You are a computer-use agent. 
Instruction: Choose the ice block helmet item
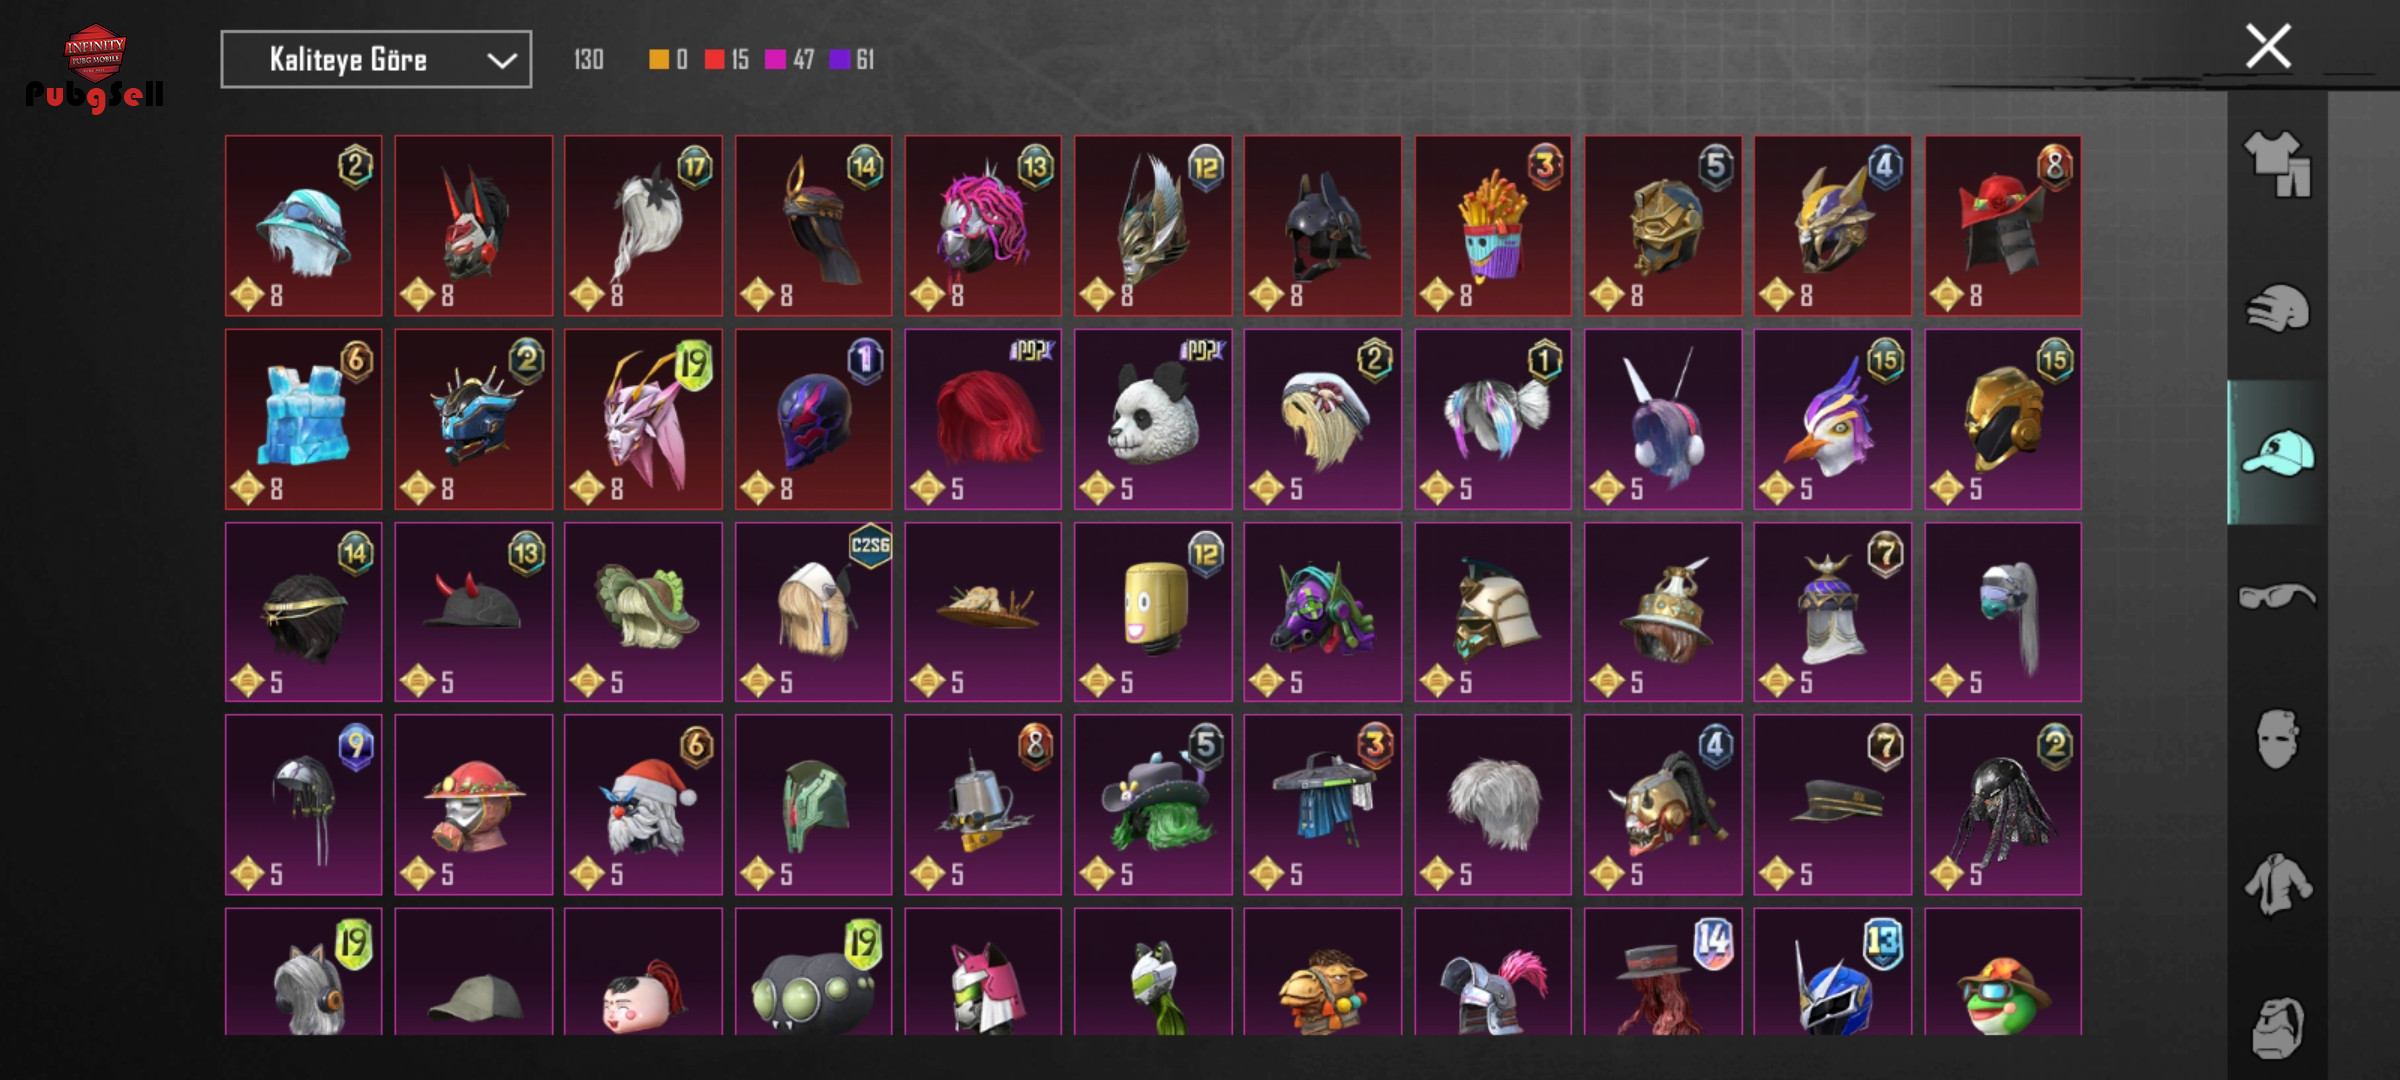coord(303,419)
